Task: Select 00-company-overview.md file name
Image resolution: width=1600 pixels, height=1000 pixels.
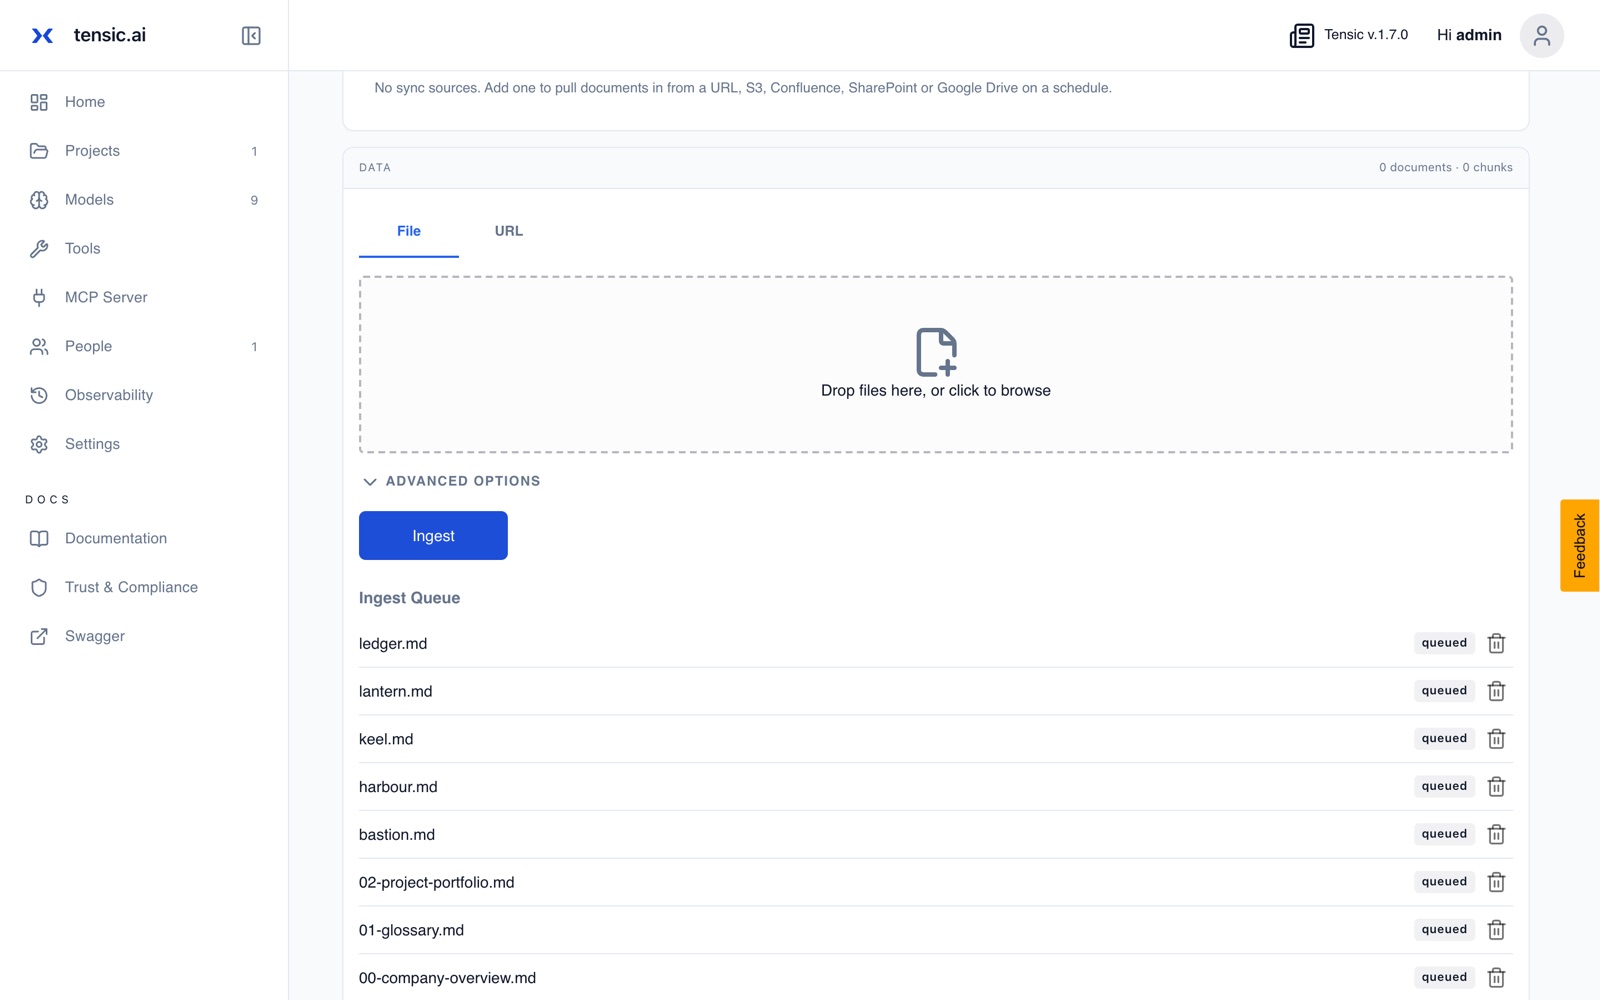Action: coord(447,978)
